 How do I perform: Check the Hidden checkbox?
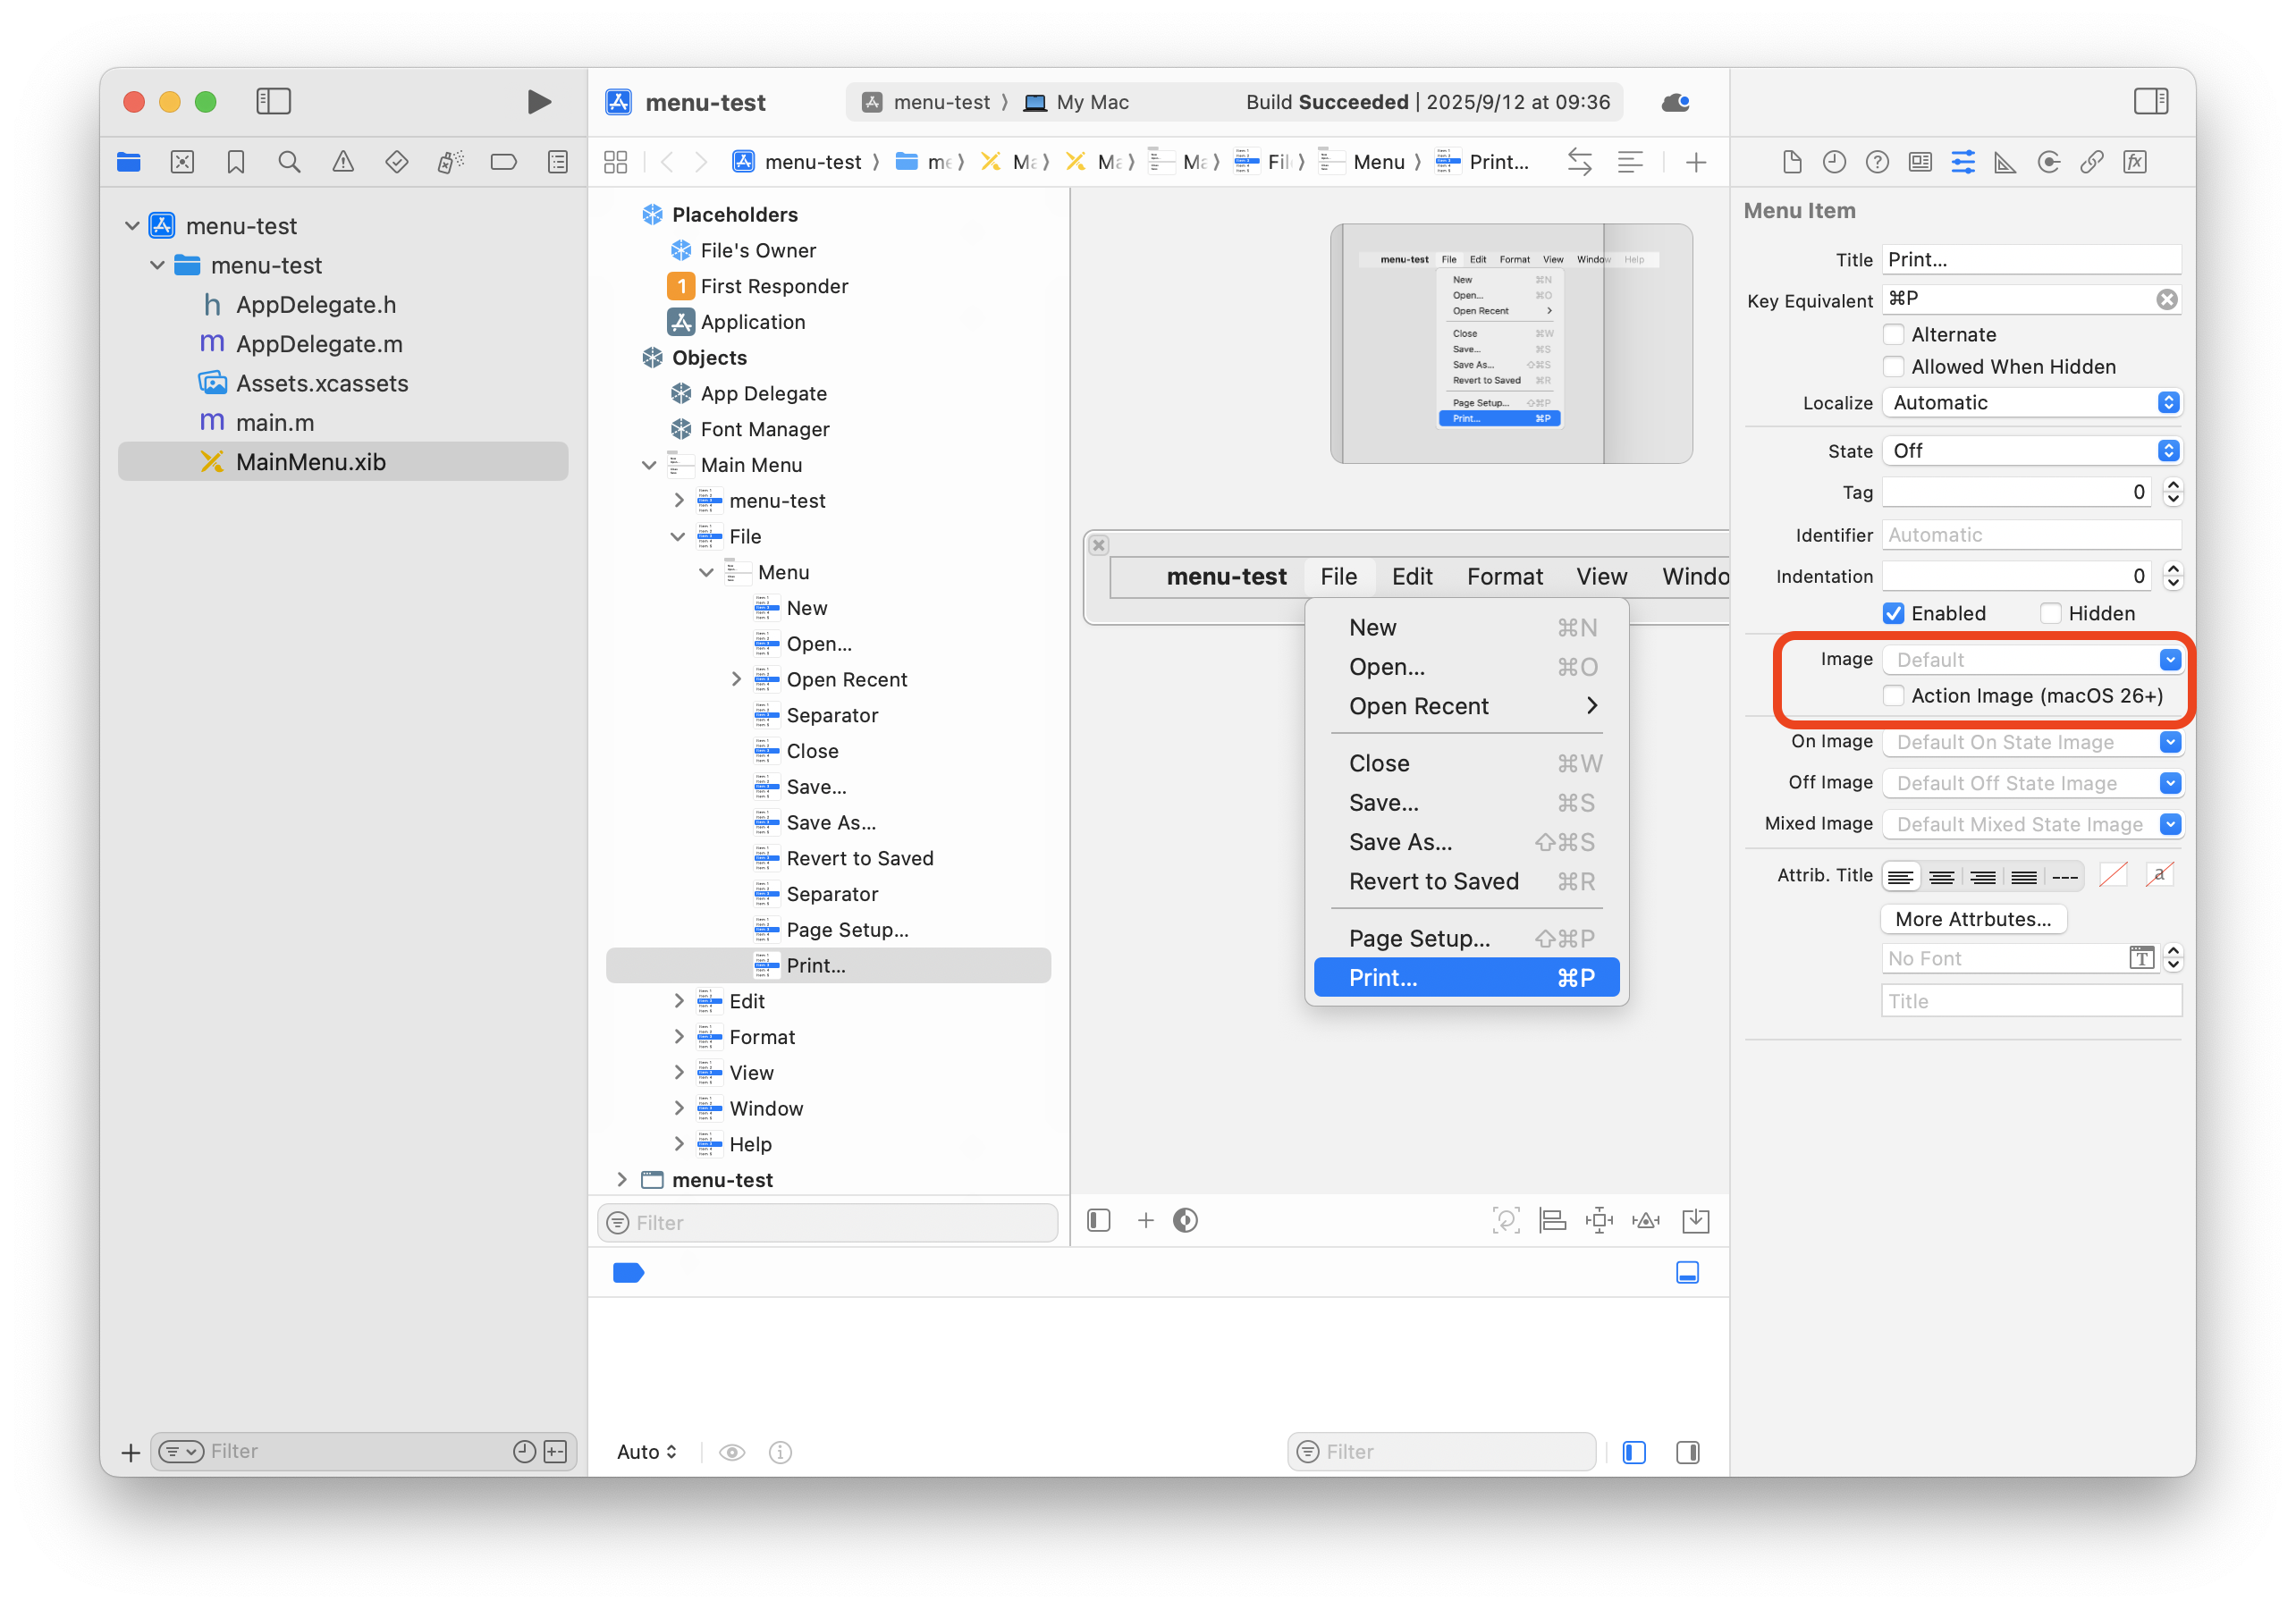click(2050, 613)
